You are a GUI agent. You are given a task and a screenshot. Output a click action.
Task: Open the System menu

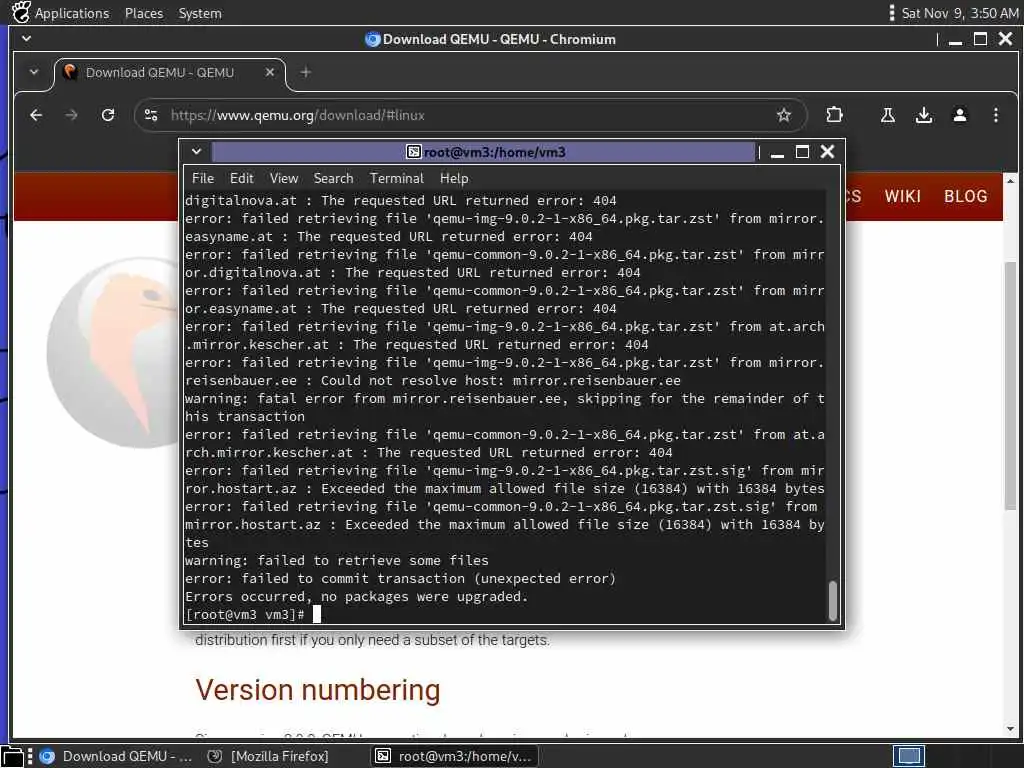coord(200,13)
